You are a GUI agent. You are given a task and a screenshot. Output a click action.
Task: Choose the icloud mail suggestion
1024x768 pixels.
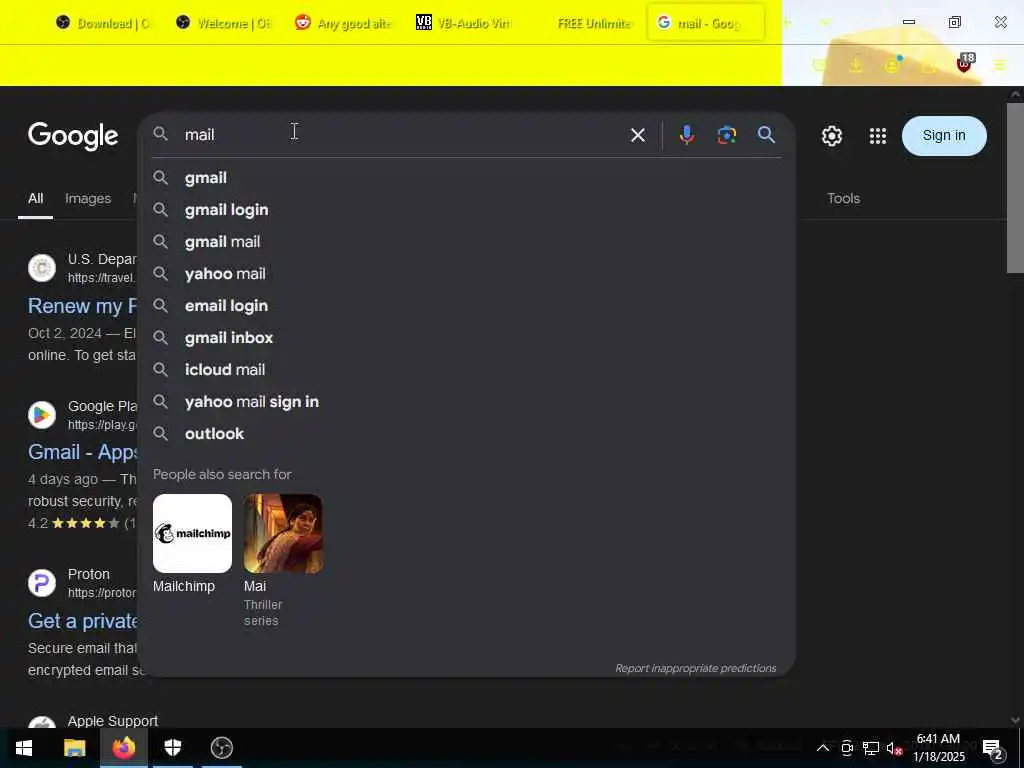click(466, 370)
